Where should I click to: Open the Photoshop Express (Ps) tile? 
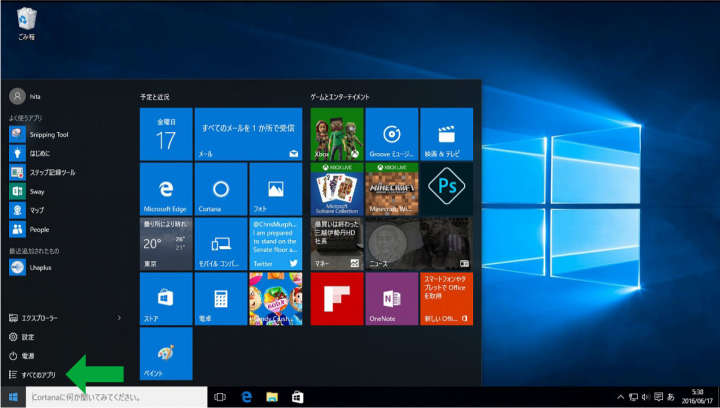pyautogui.click(x=446, y=189)
